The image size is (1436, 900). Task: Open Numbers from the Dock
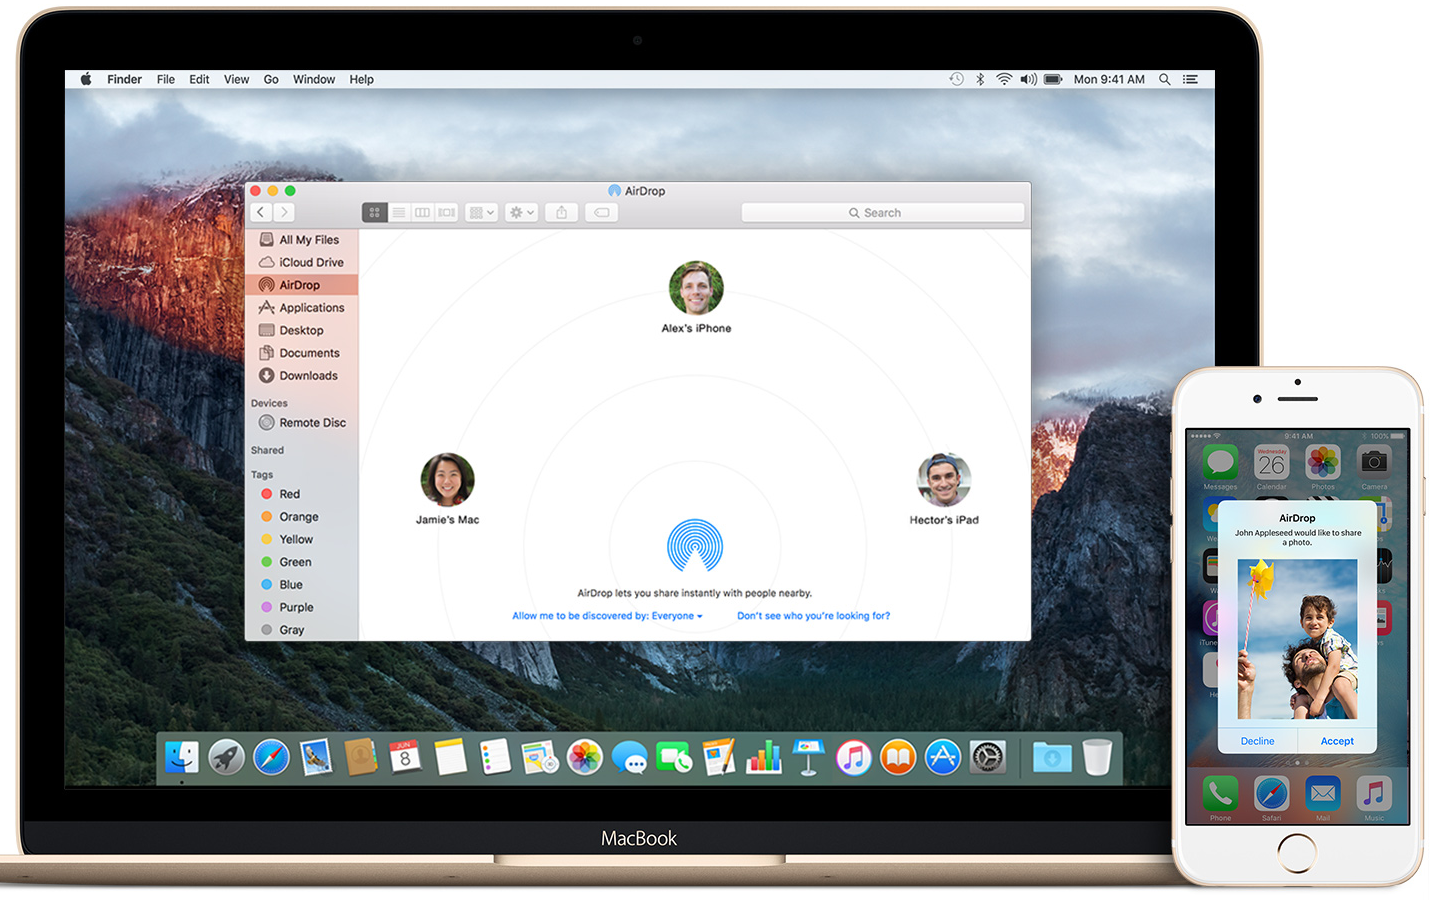tap(763, 758)
